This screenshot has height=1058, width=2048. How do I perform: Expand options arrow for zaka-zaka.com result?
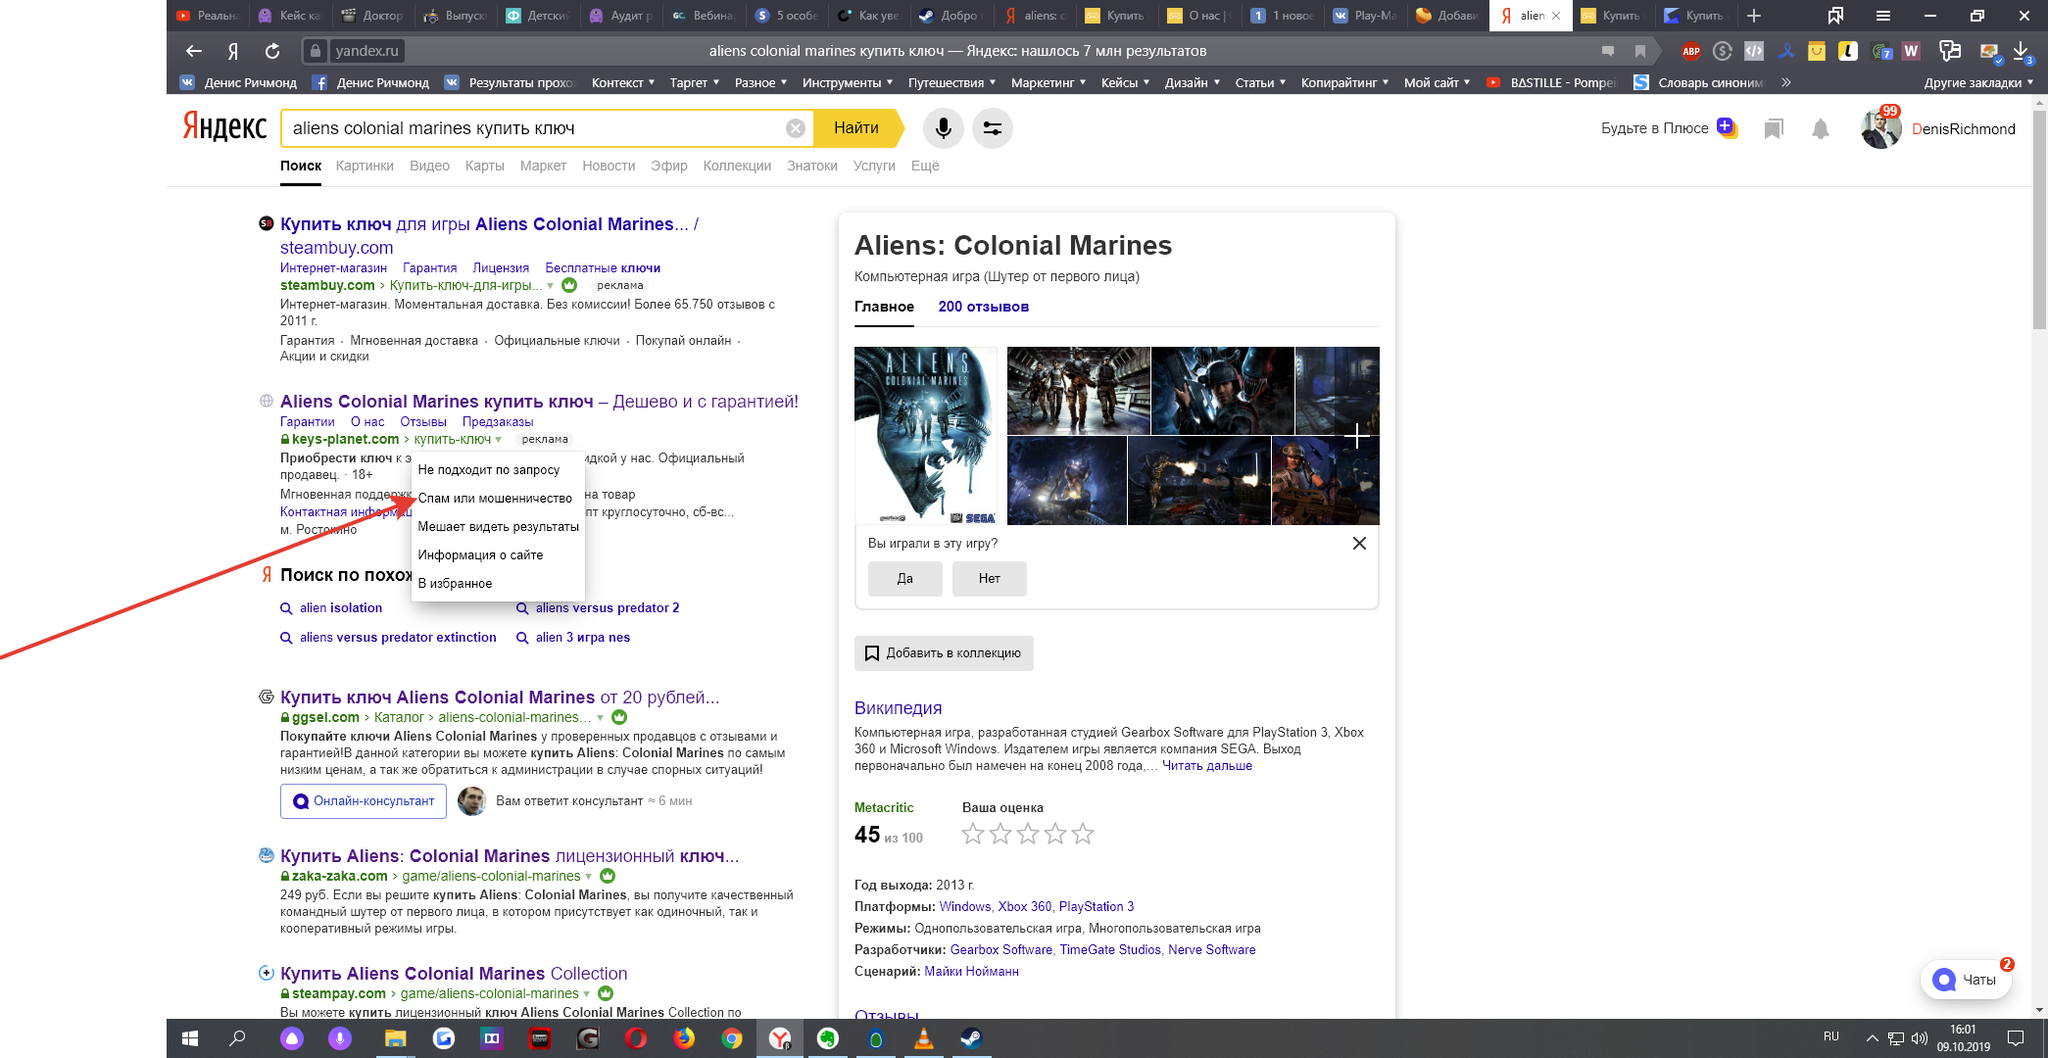click(588, 877)
